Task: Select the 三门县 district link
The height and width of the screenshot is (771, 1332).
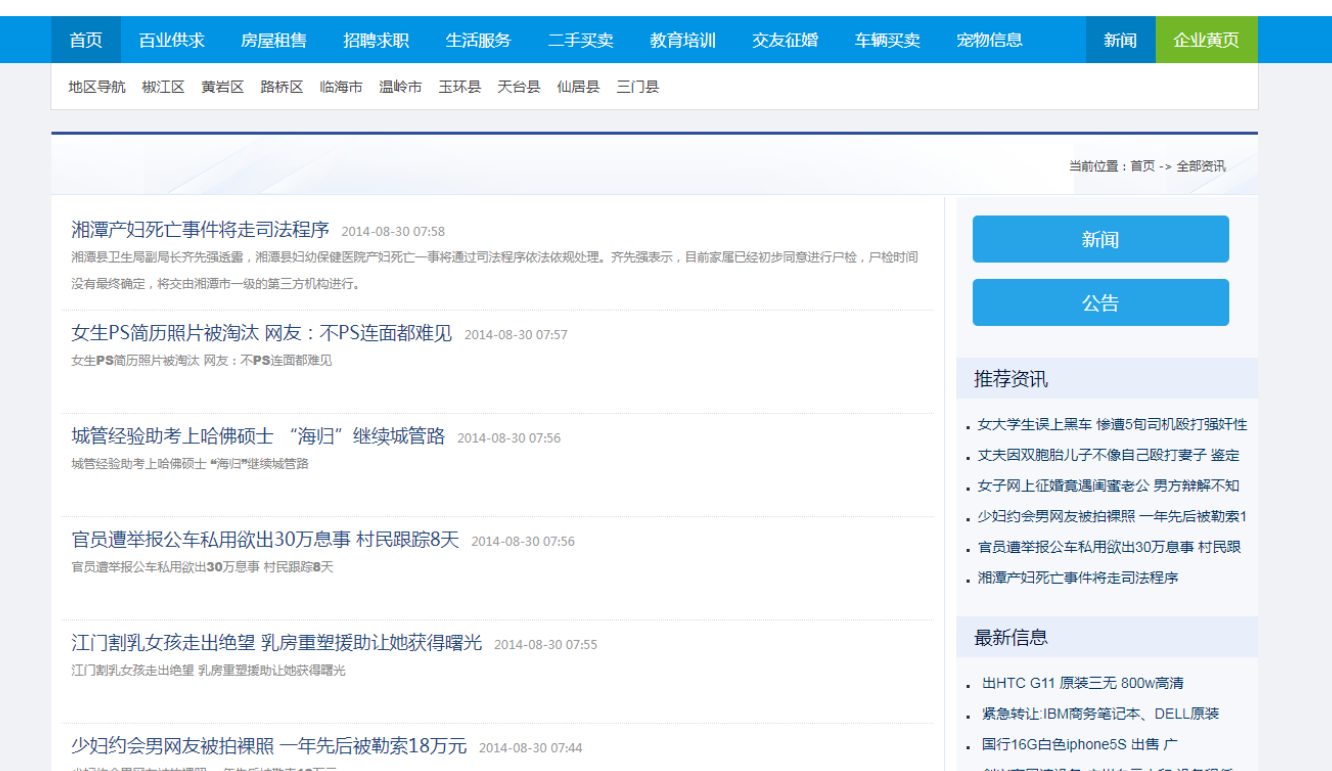Action: [x=636, y=87]
